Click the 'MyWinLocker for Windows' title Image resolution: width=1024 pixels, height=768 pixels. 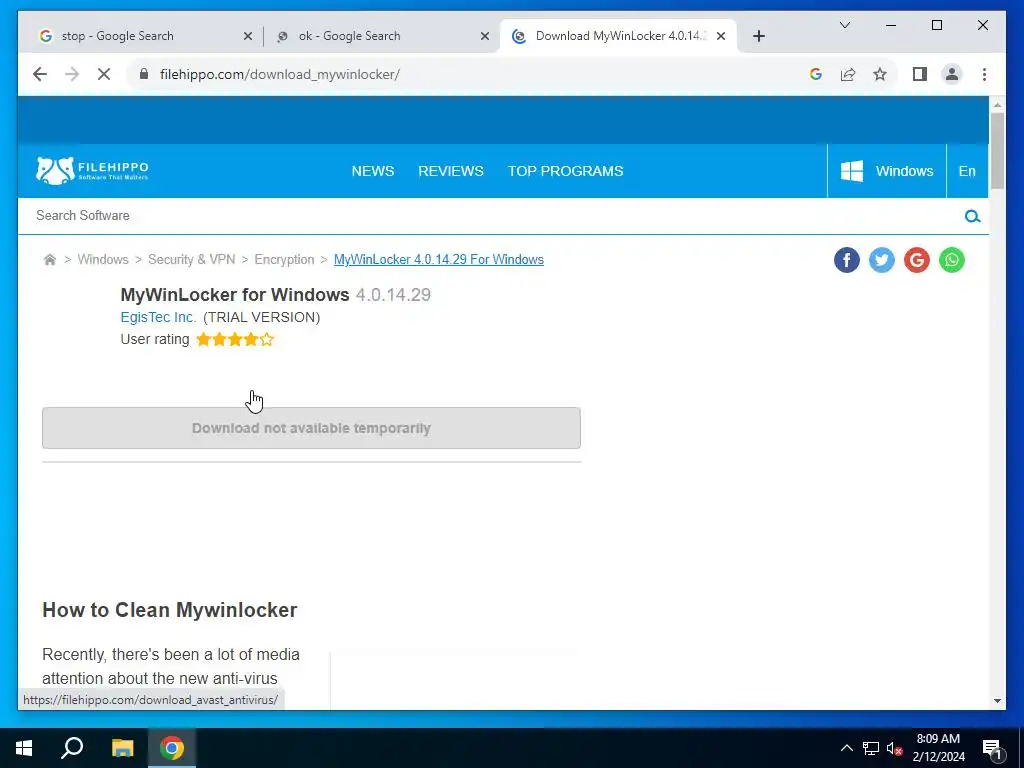[x=235, y=295]
